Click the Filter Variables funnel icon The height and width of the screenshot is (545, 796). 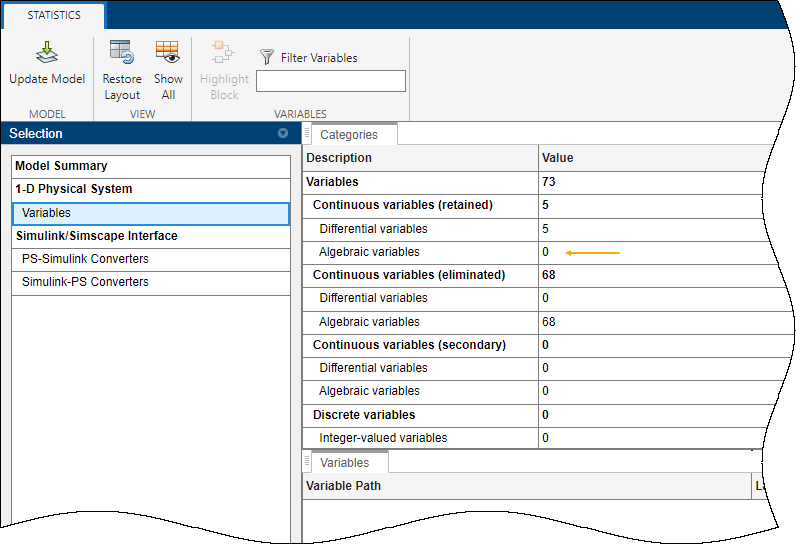click(267, 57)
